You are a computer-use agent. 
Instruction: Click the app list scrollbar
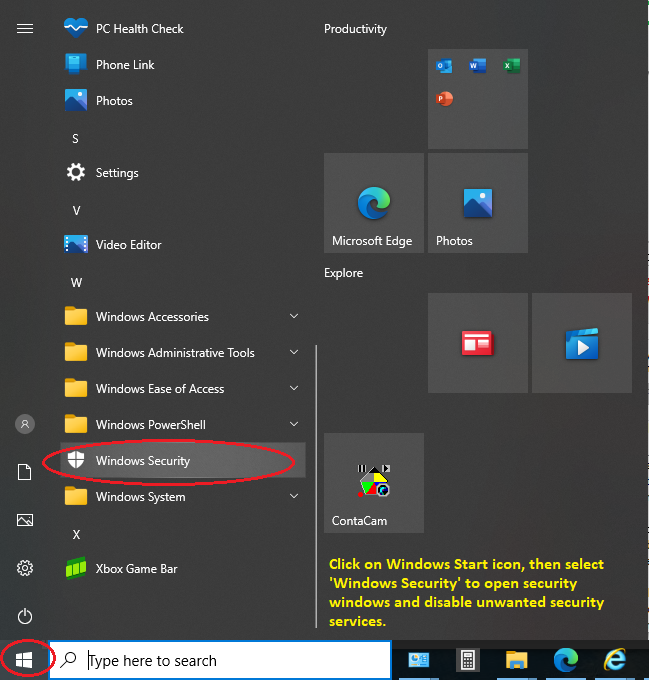(316, 486)
